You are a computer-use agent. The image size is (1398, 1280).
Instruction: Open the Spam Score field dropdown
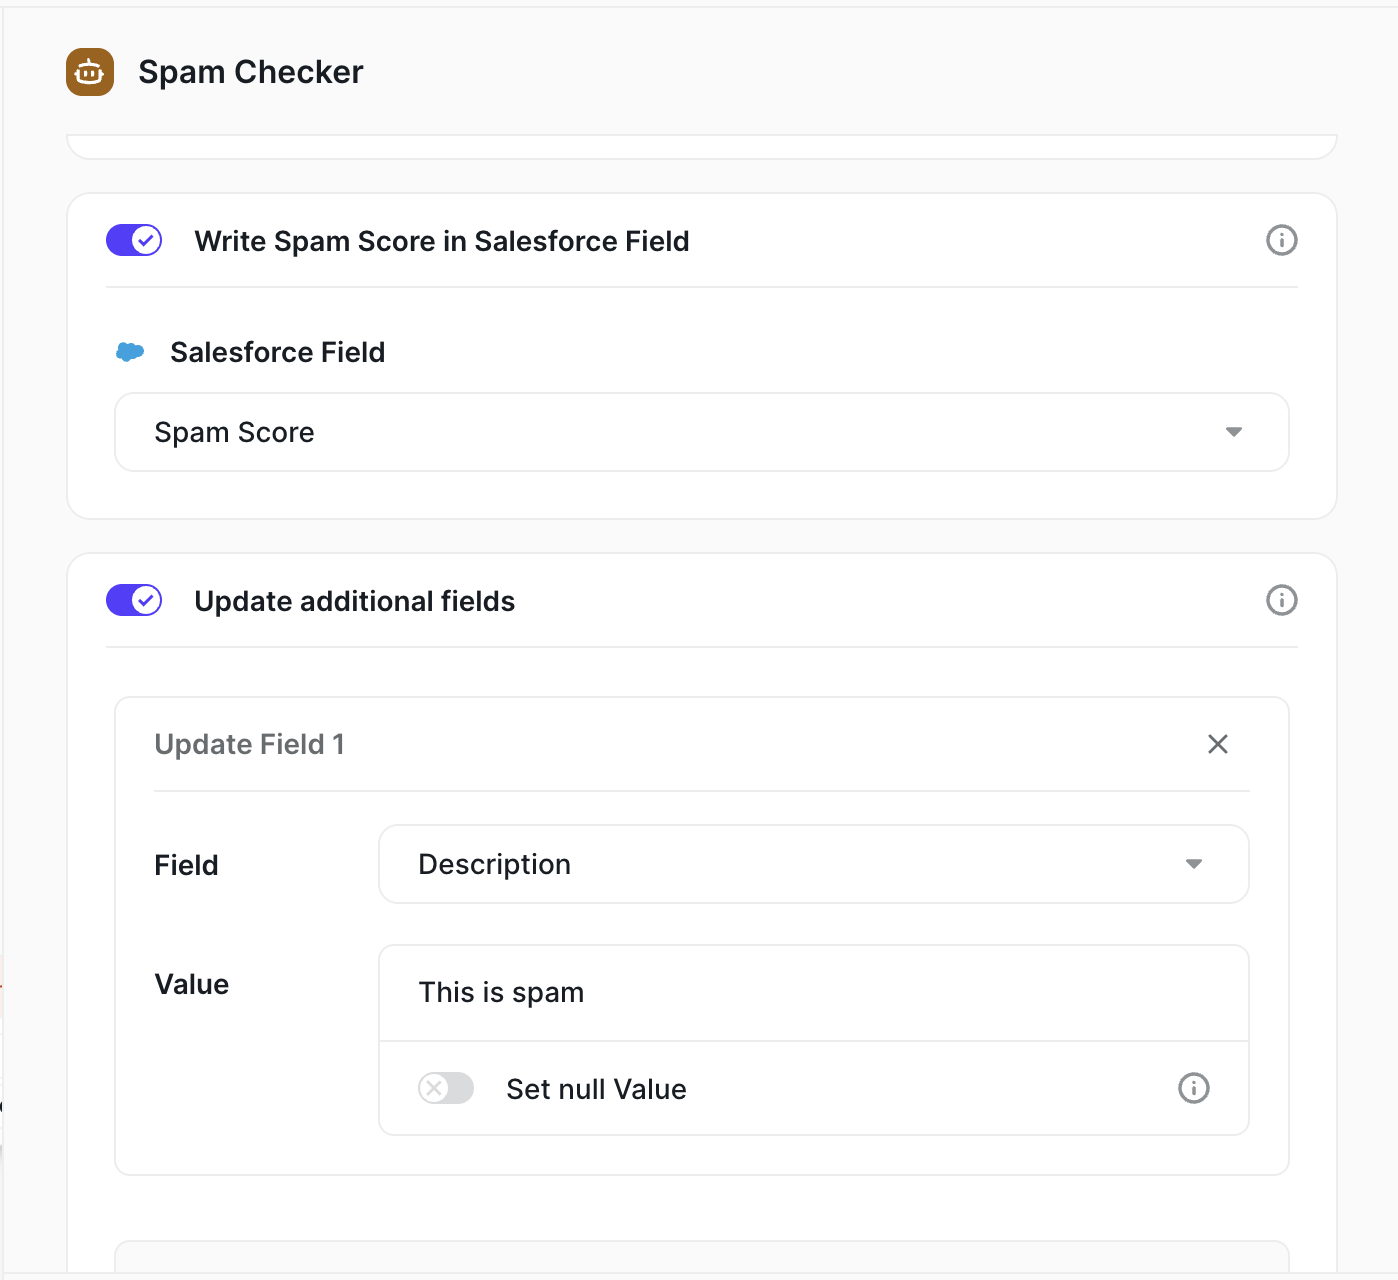pos(702,432)
